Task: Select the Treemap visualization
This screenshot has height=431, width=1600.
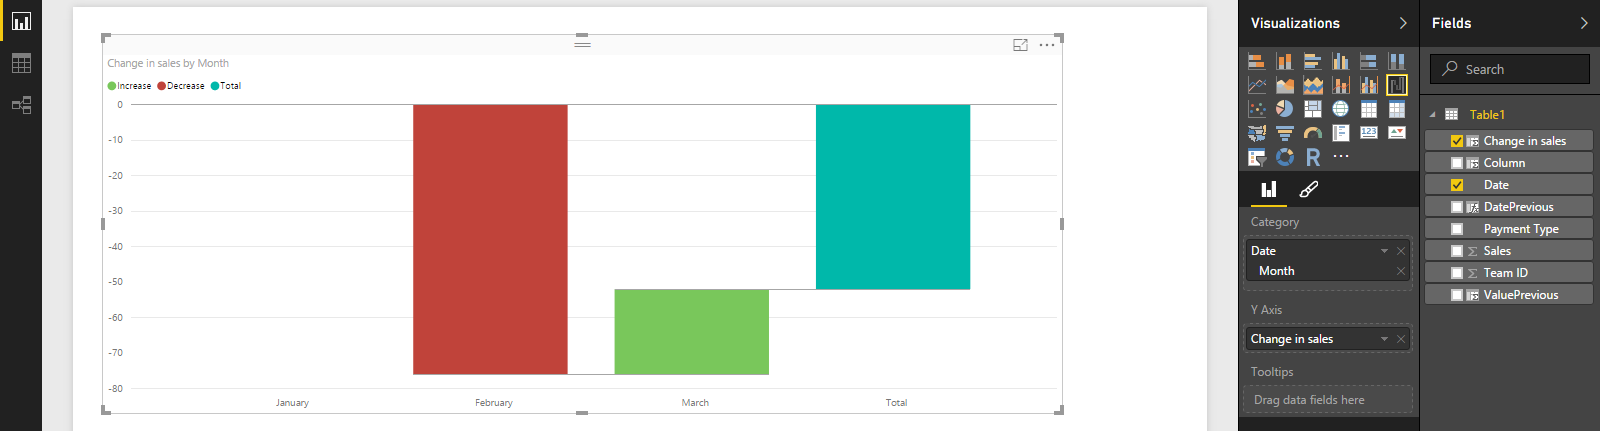Action: (x=1313, y=109)
